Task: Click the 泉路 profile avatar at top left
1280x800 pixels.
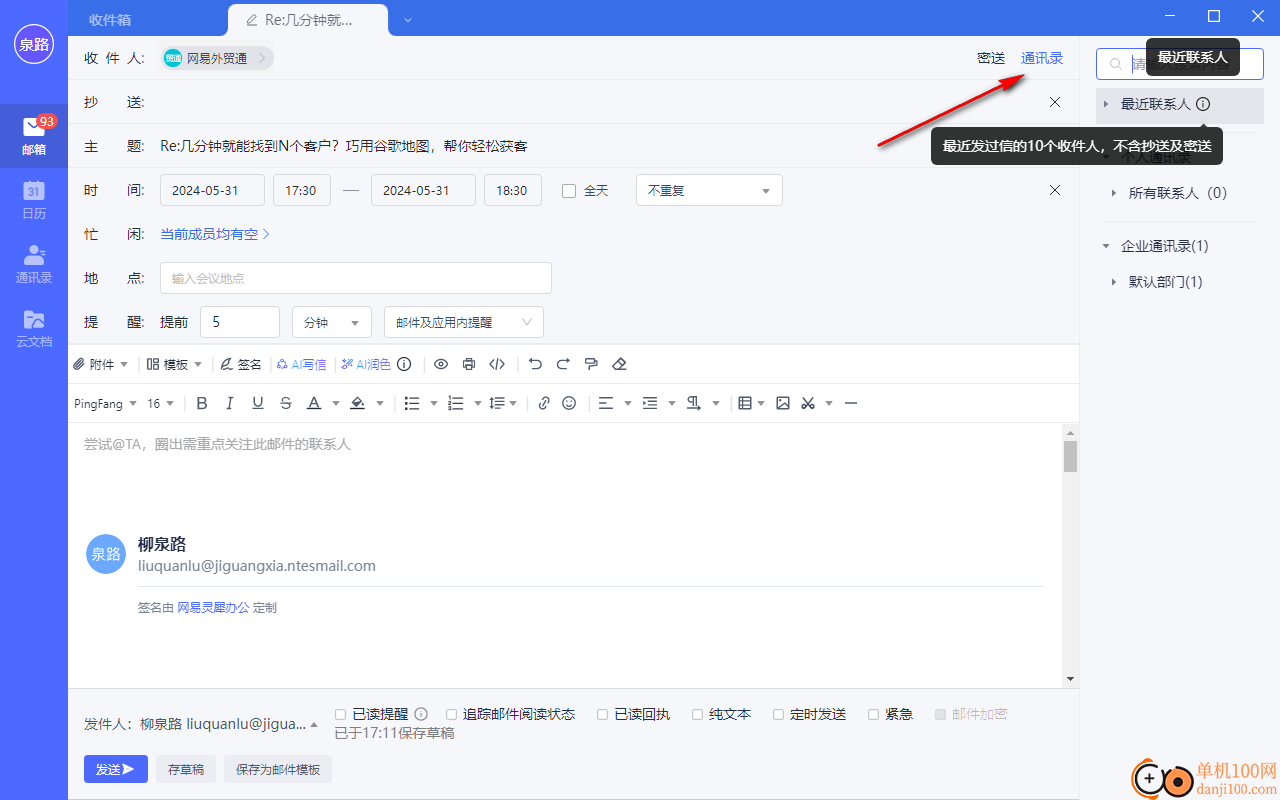Action: (34, 44)
